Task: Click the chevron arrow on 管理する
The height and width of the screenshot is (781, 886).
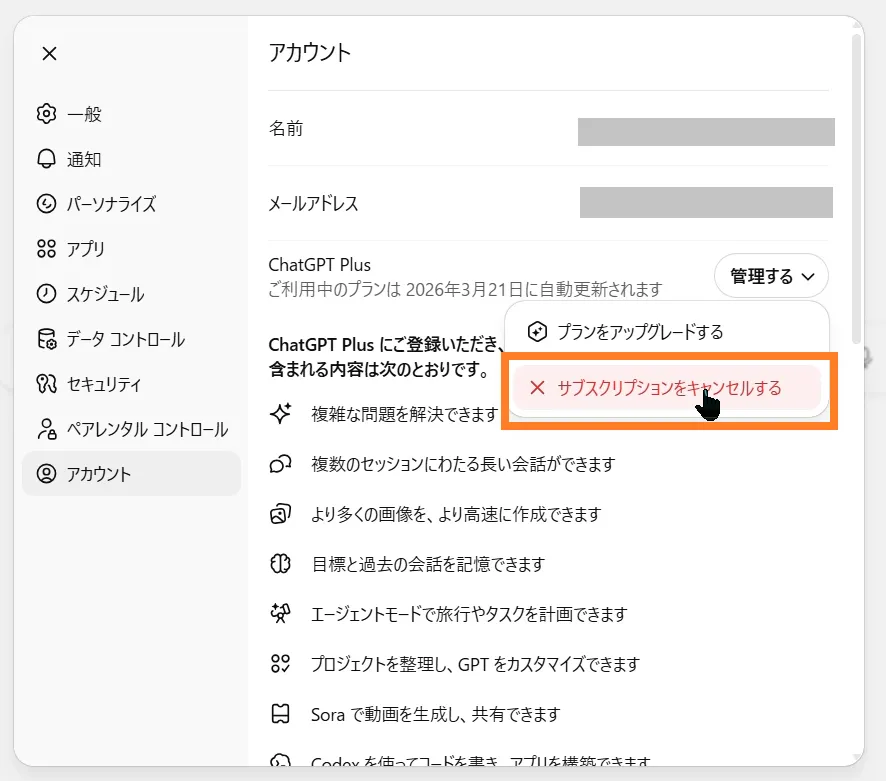Action: pos(809,277)
